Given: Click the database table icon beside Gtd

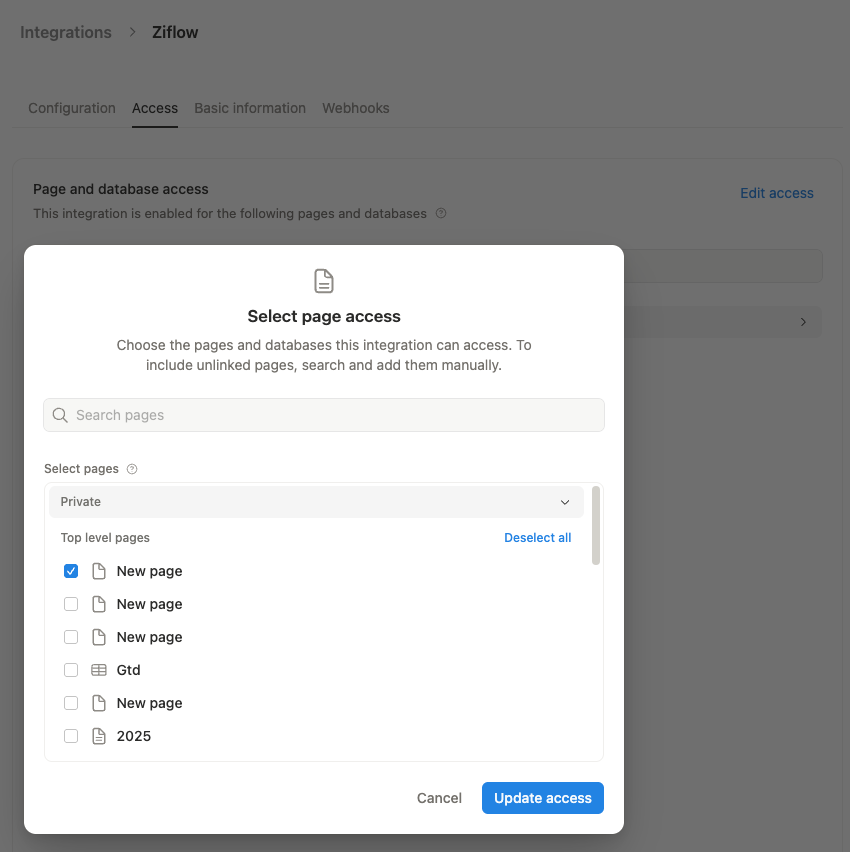Looking at the screenshot, I should 97,669.
